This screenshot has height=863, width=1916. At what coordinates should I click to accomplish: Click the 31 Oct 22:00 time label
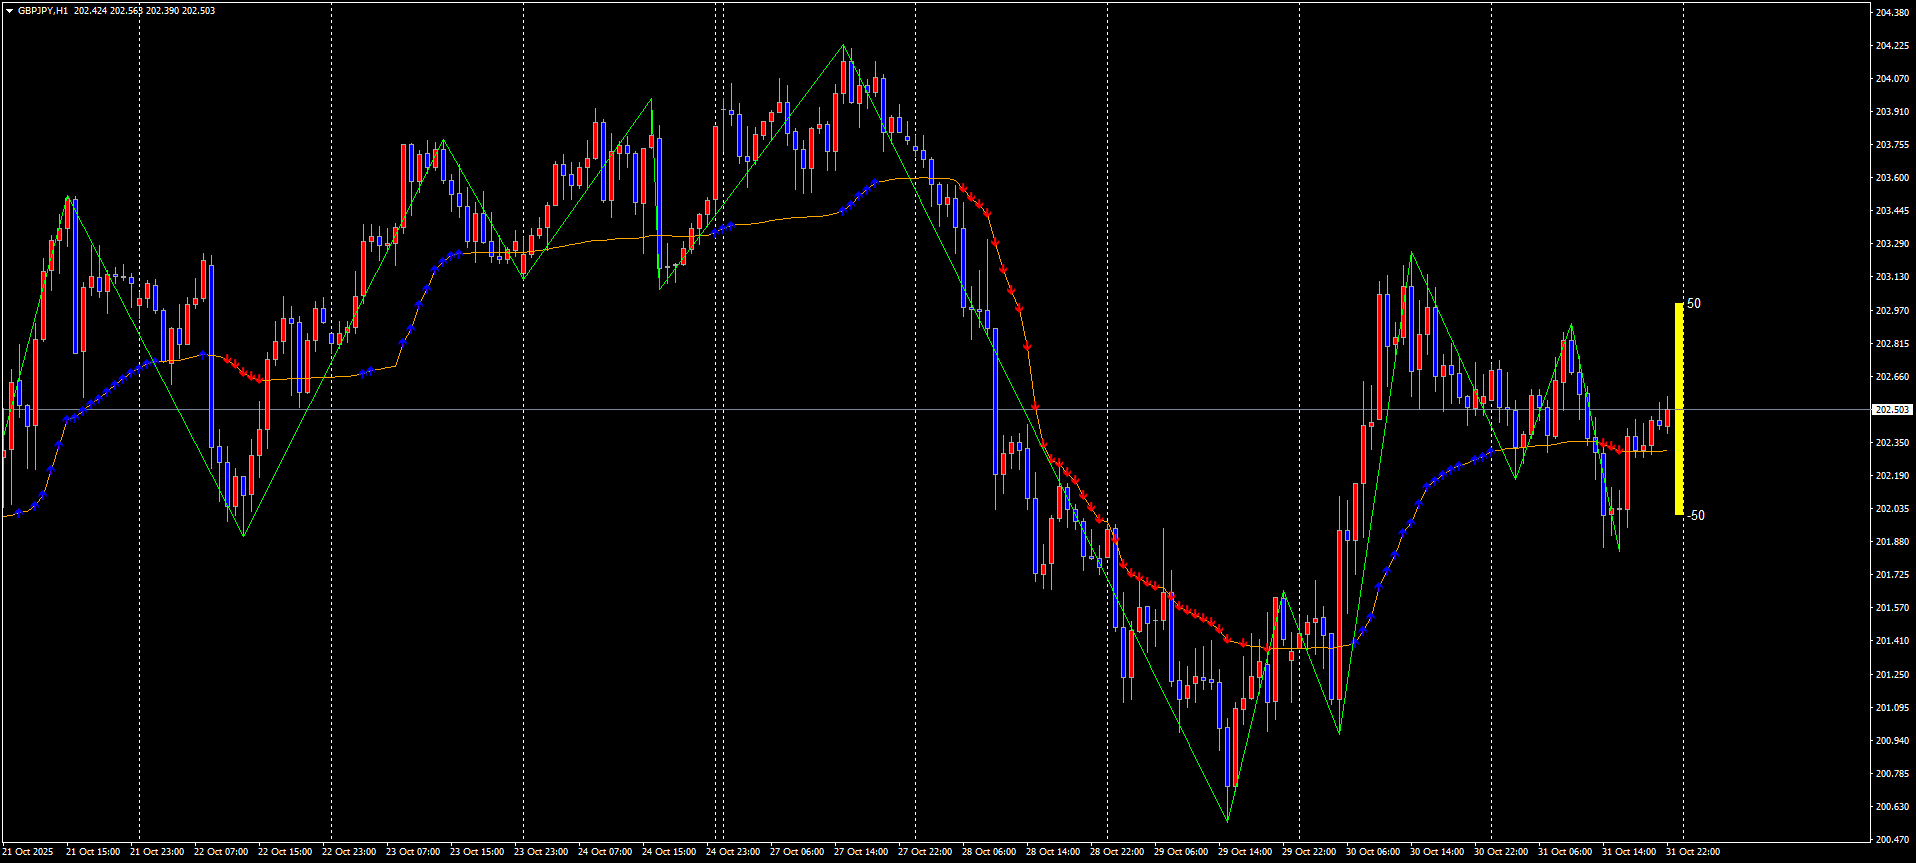(1693, 852)
